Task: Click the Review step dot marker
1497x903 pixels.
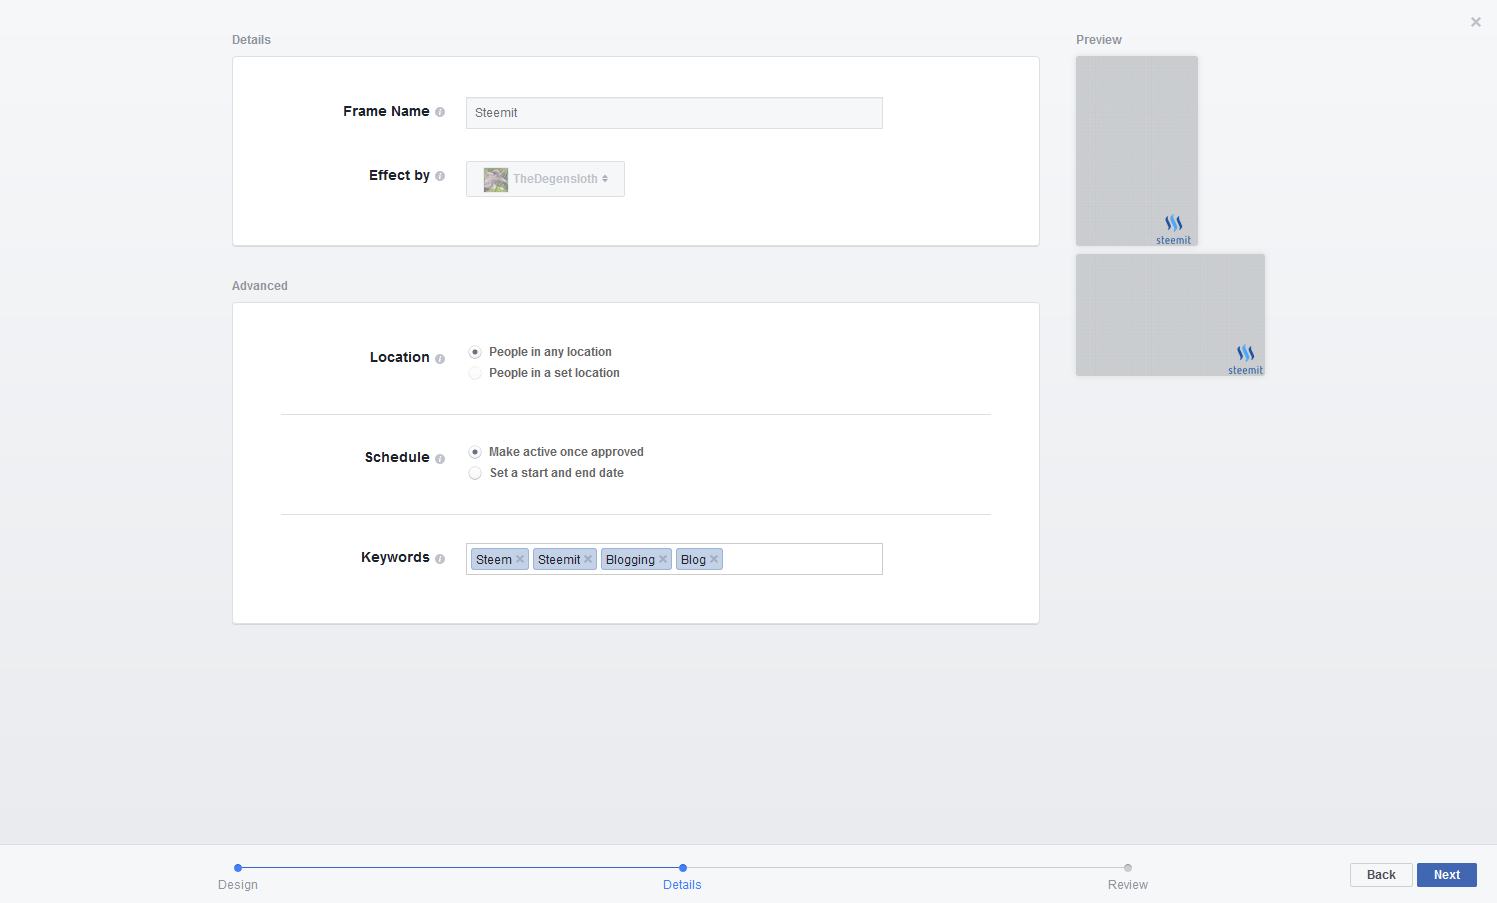Action: (1128, 868)
